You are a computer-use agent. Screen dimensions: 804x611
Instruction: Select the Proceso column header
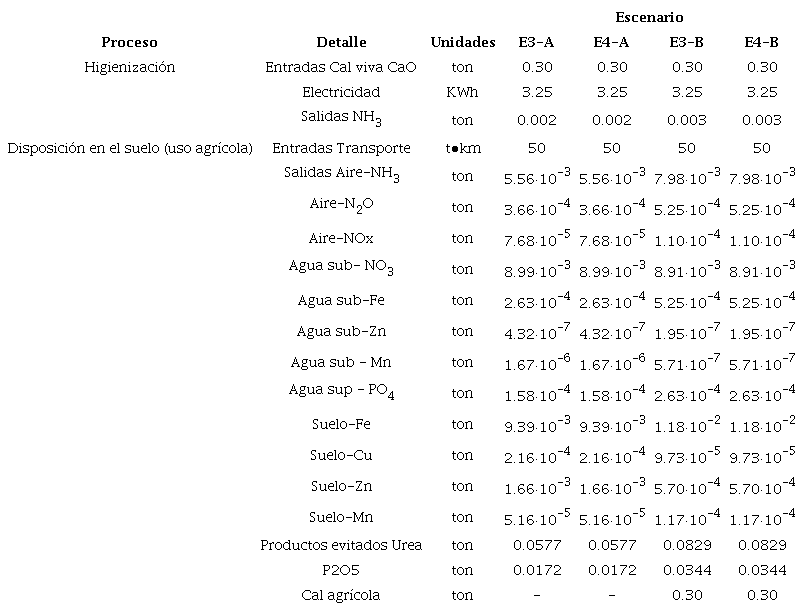129,42
